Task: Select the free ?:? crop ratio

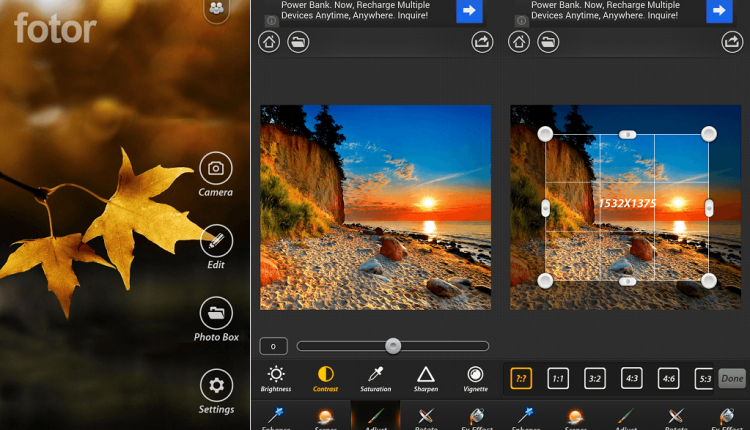Action: click(x=521, y=378)
